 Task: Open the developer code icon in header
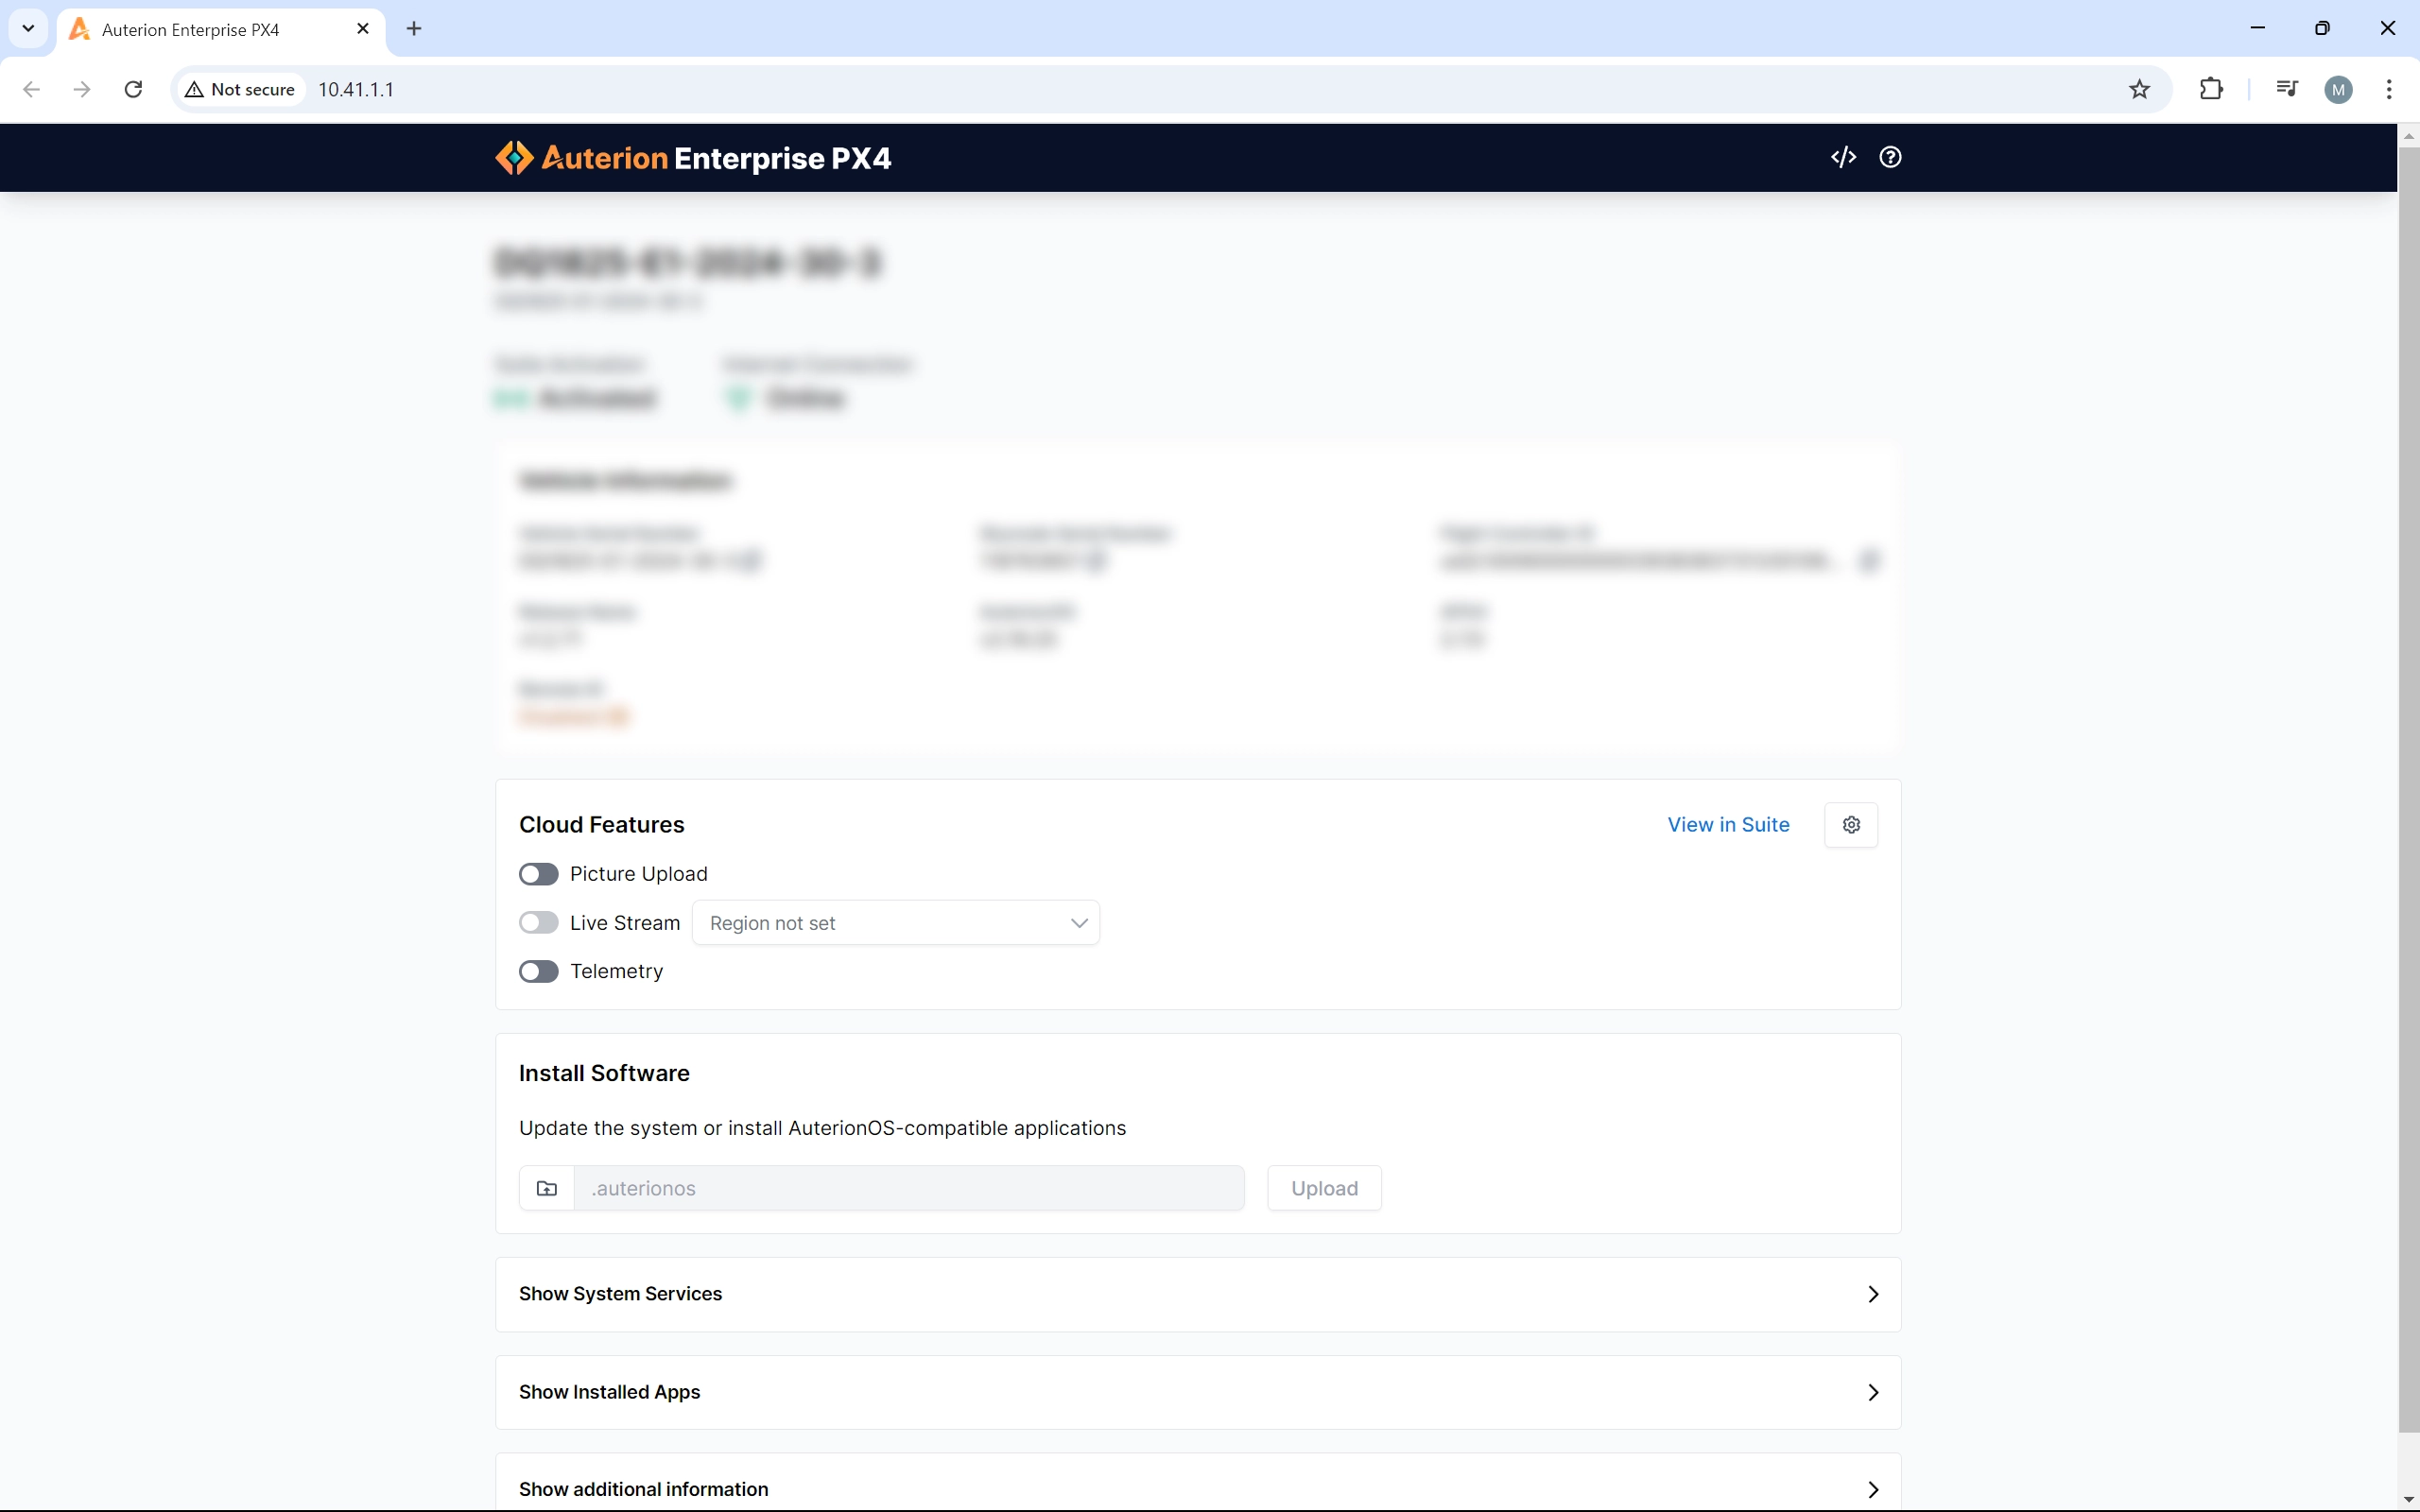[1843, 157]
